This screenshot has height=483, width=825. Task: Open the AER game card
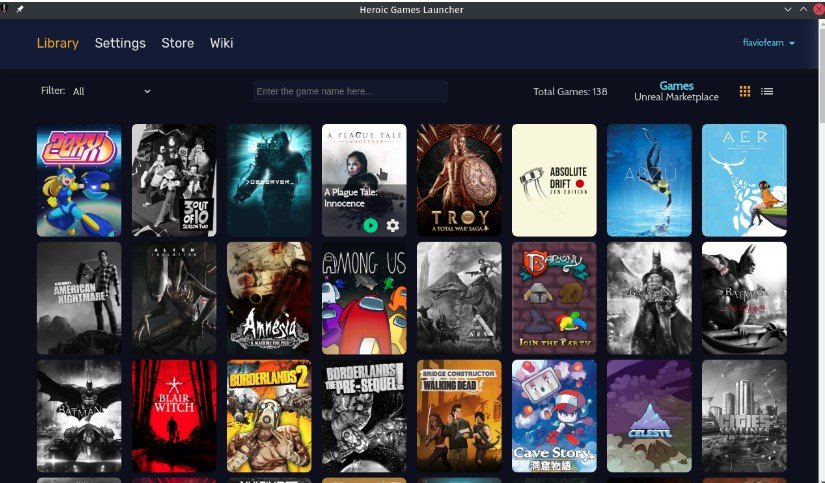(x=744, y=180)
